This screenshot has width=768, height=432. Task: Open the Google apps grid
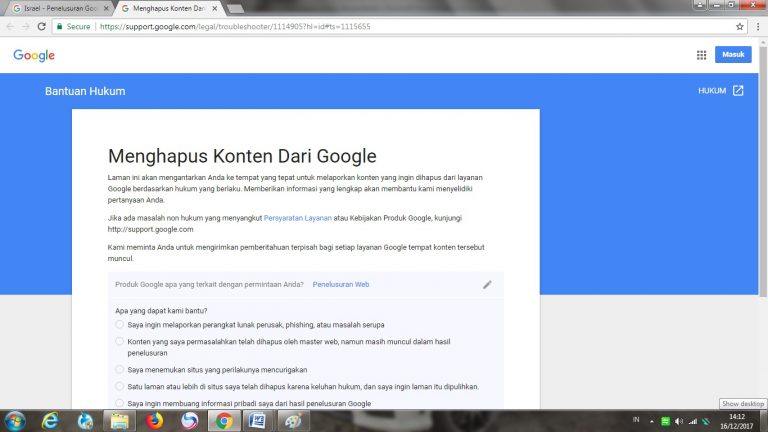point(701,55)
